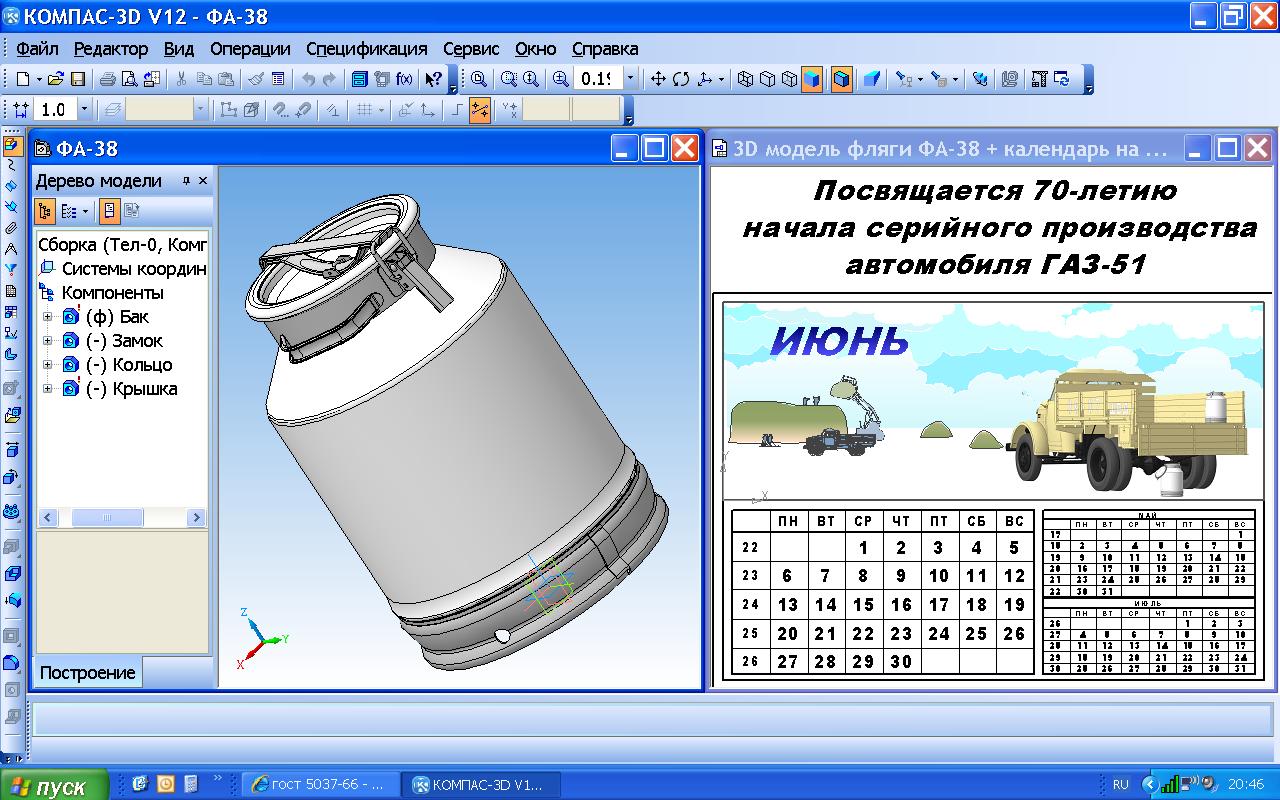The height and width of the screenshot is (800, 1280).
Task: Open the view orientation dropdown arrow
Action: coord(721,79)
